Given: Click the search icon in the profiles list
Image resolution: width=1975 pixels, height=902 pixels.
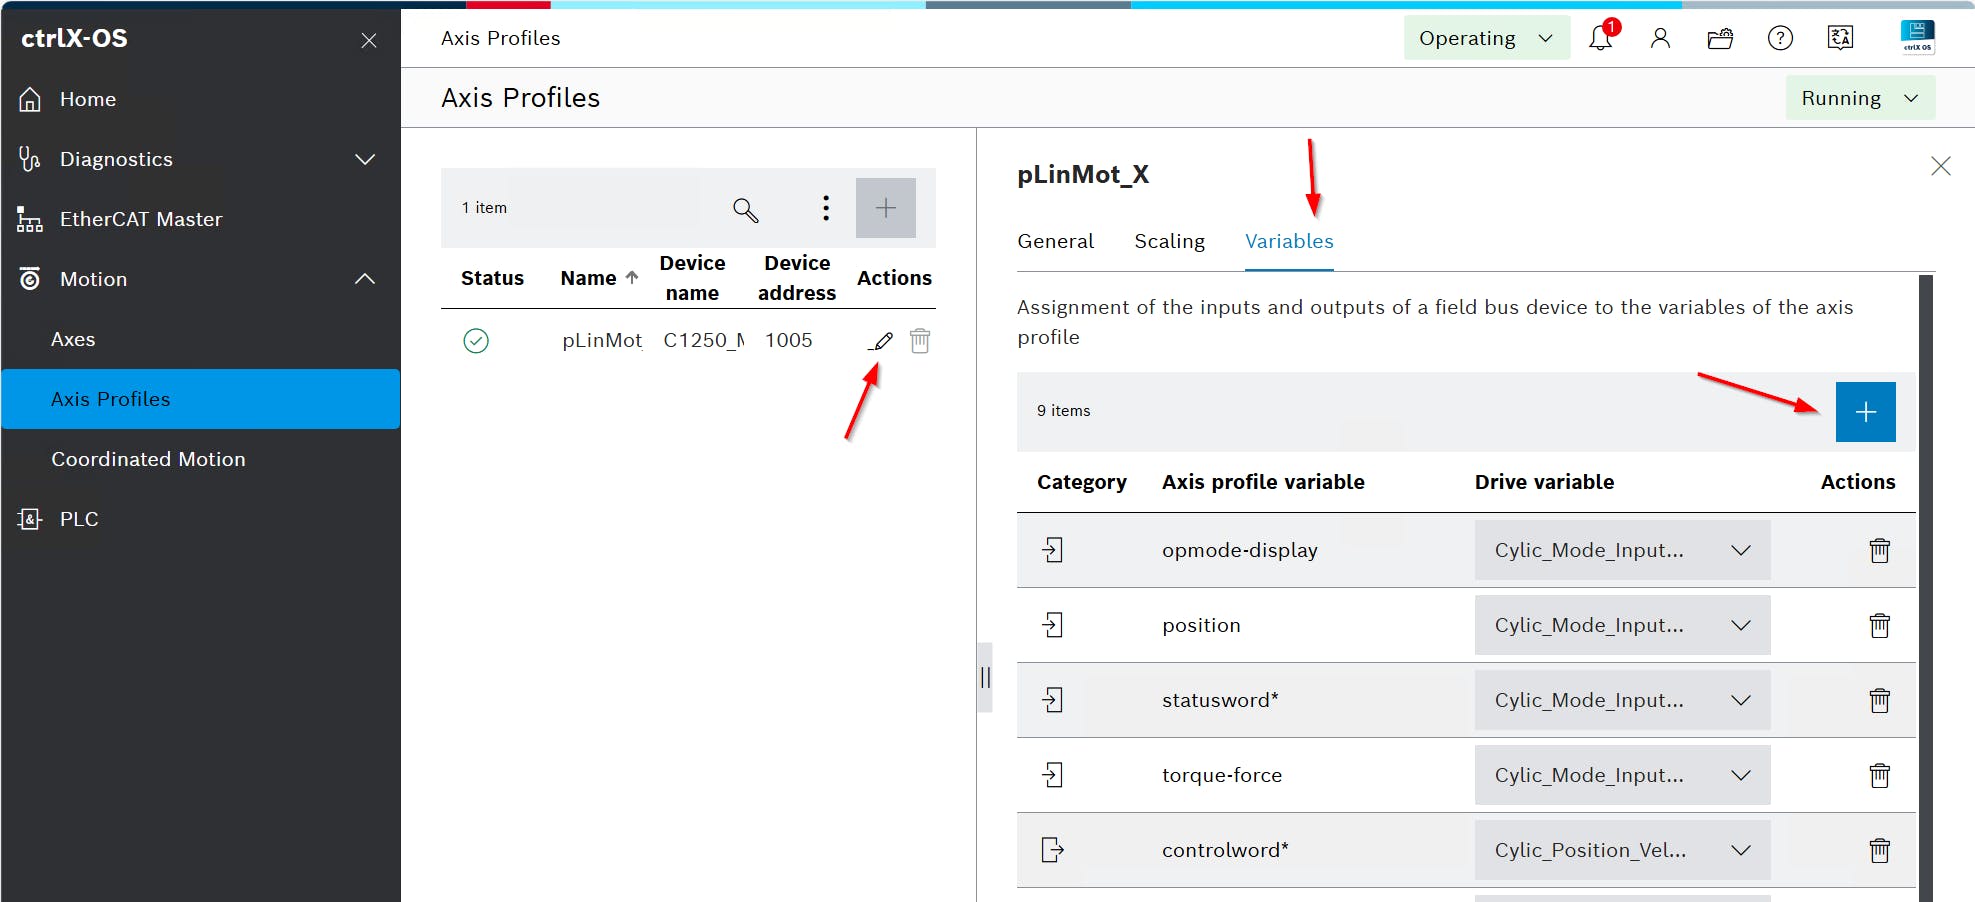Looking at the screenshot, I should 745,209.
